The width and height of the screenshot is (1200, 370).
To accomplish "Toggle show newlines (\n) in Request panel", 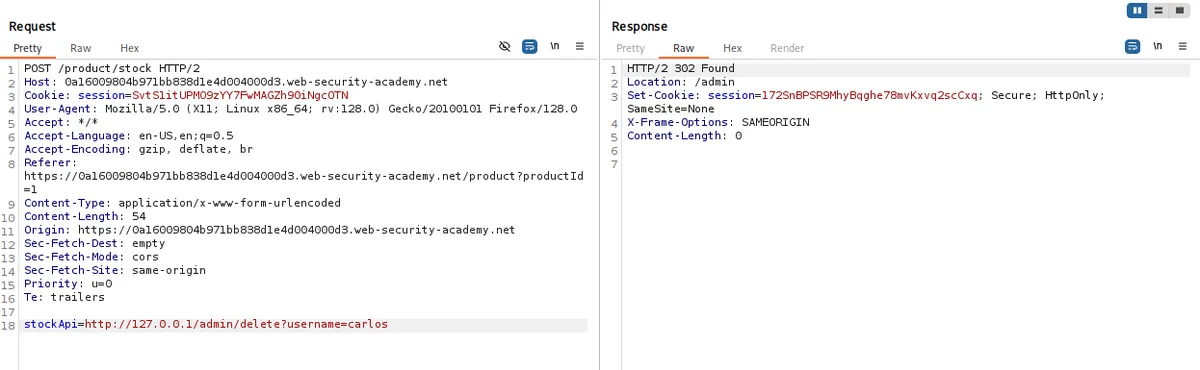I will [x=554, y=47].
